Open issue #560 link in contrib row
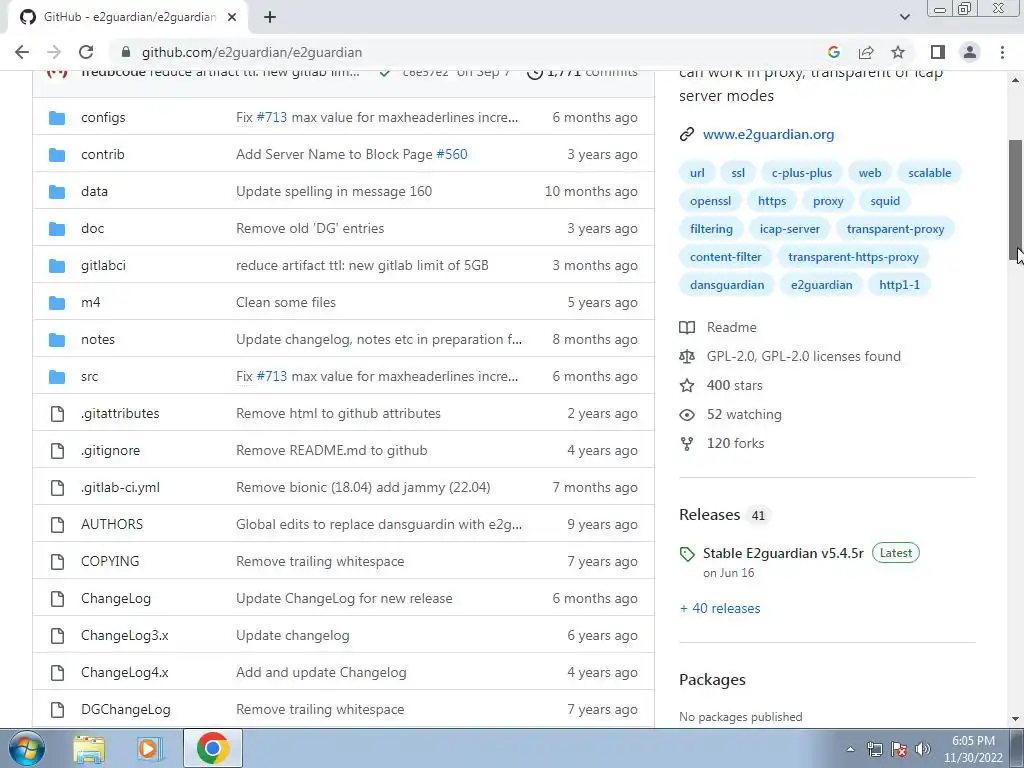The width and height of the screenshot is (1024, 768). [x=452, y=154]
